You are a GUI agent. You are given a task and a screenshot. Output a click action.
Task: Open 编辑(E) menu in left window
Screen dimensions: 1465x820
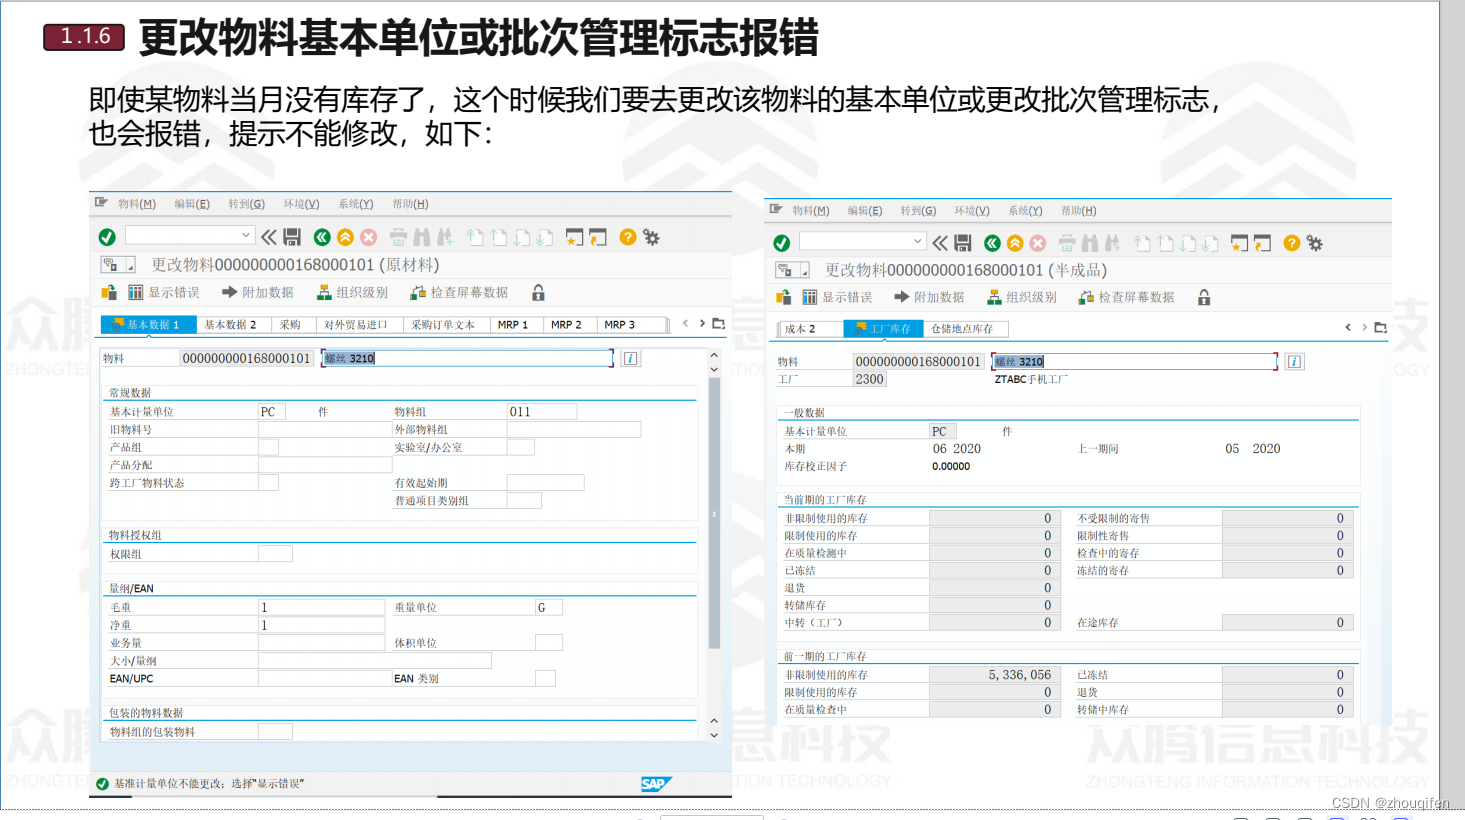192,204
